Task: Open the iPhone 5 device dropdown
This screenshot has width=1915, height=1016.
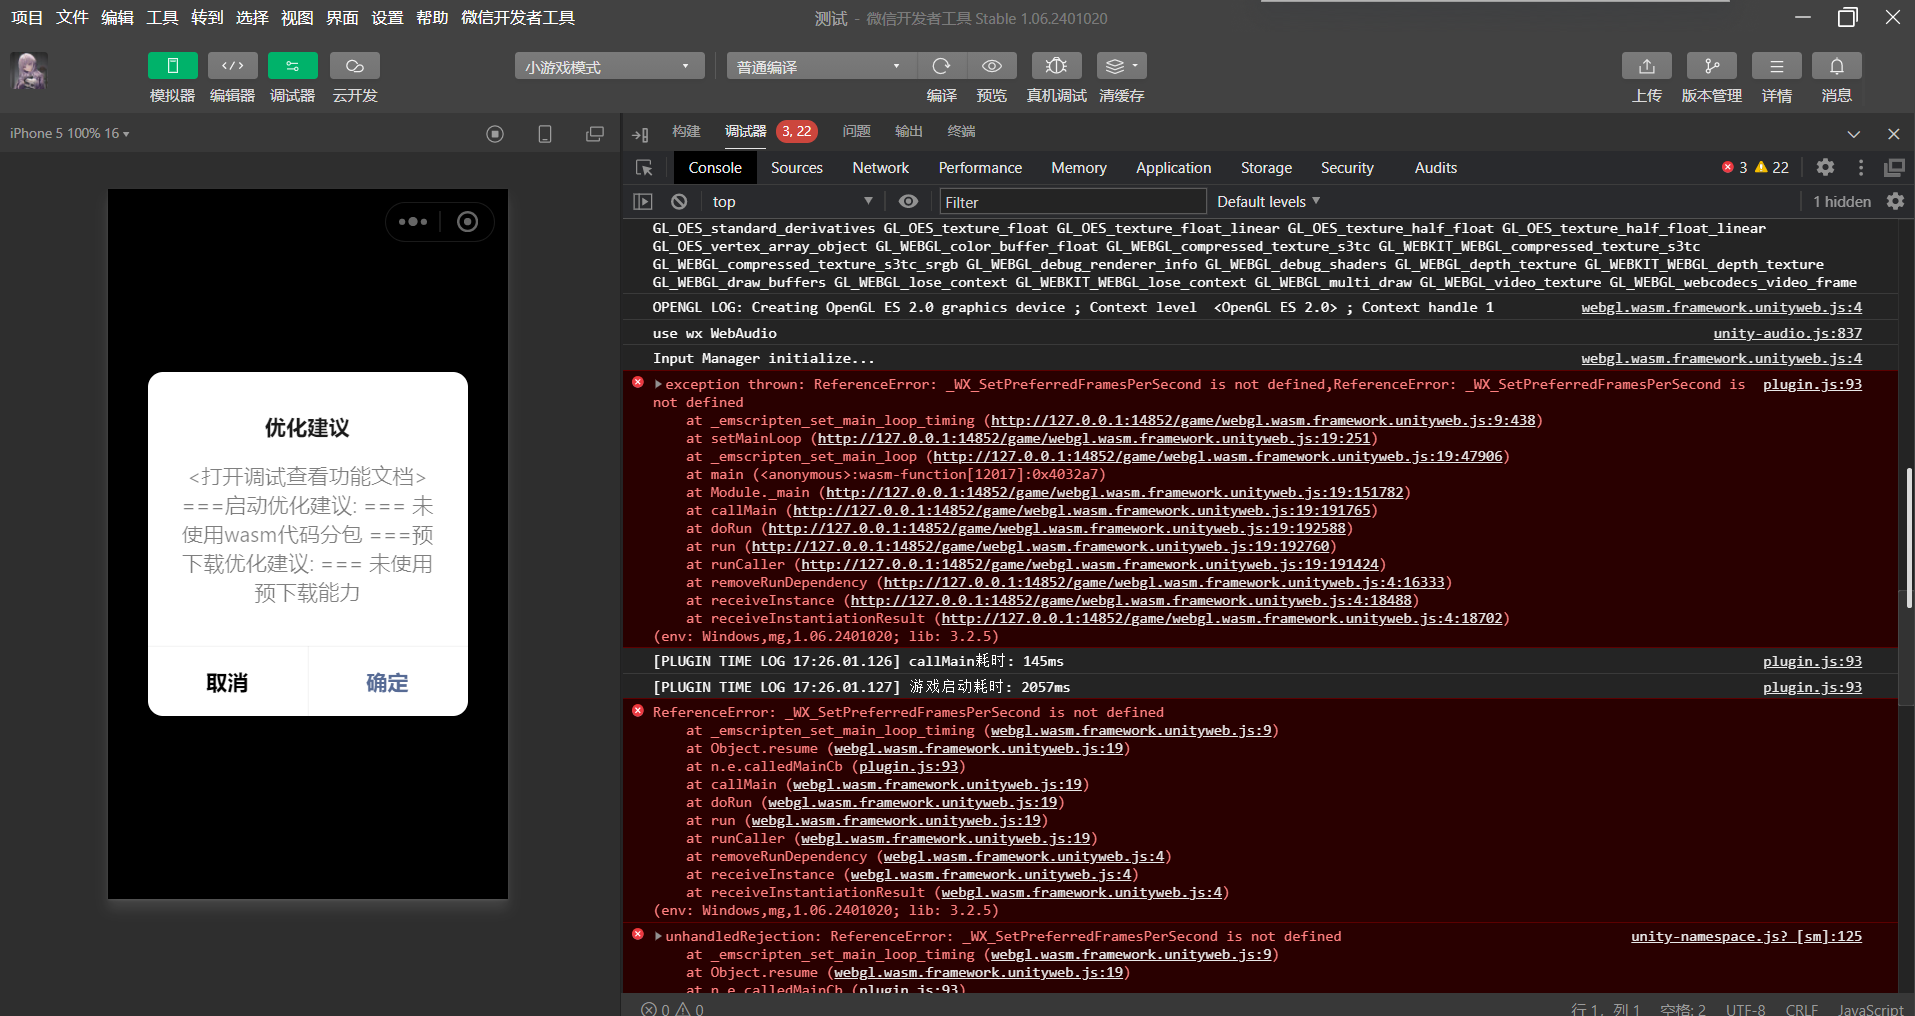Action: click(x=70, y=133)
